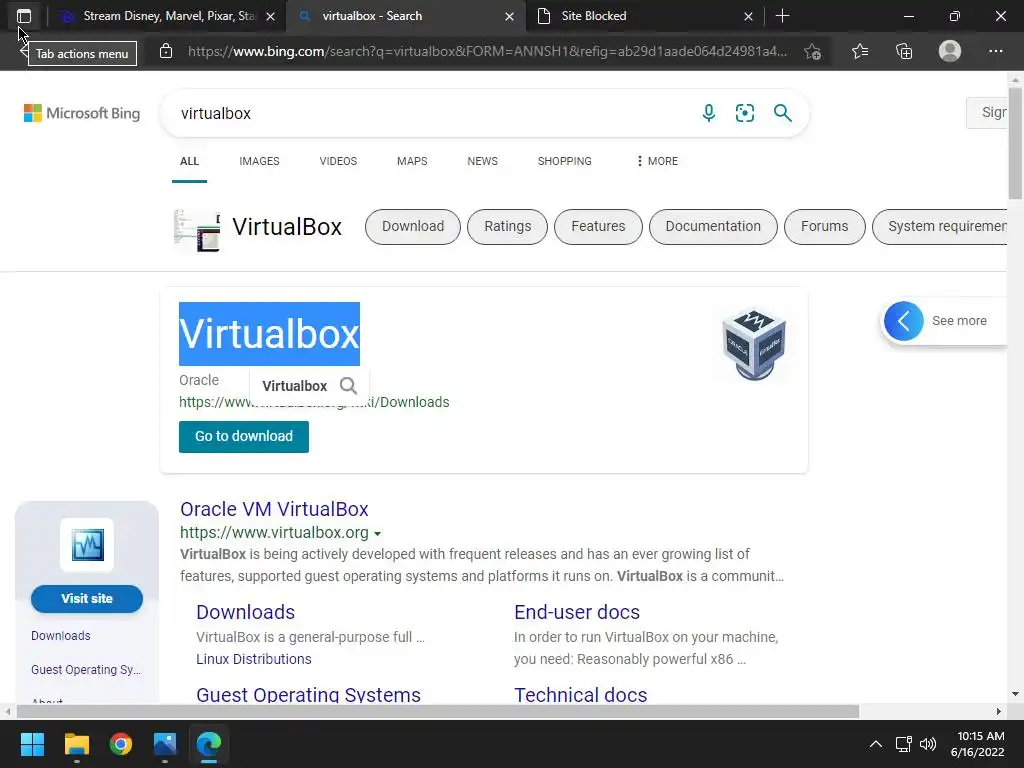This screenshot has width=1024, height=768.
Task: Select the virtualbox - Search tab
Action: [405, 16]
